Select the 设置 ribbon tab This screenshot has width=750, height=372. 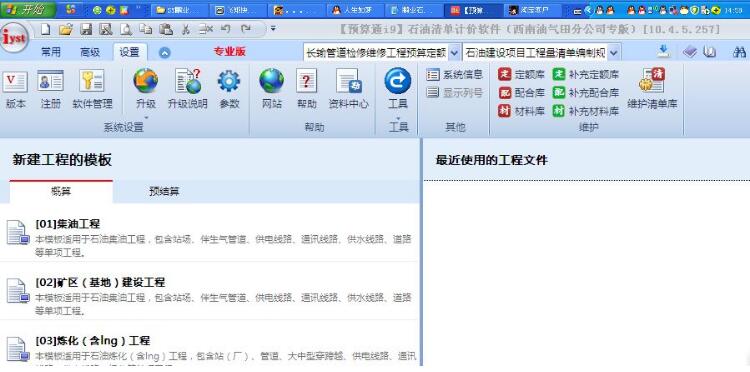pos(130,52)
